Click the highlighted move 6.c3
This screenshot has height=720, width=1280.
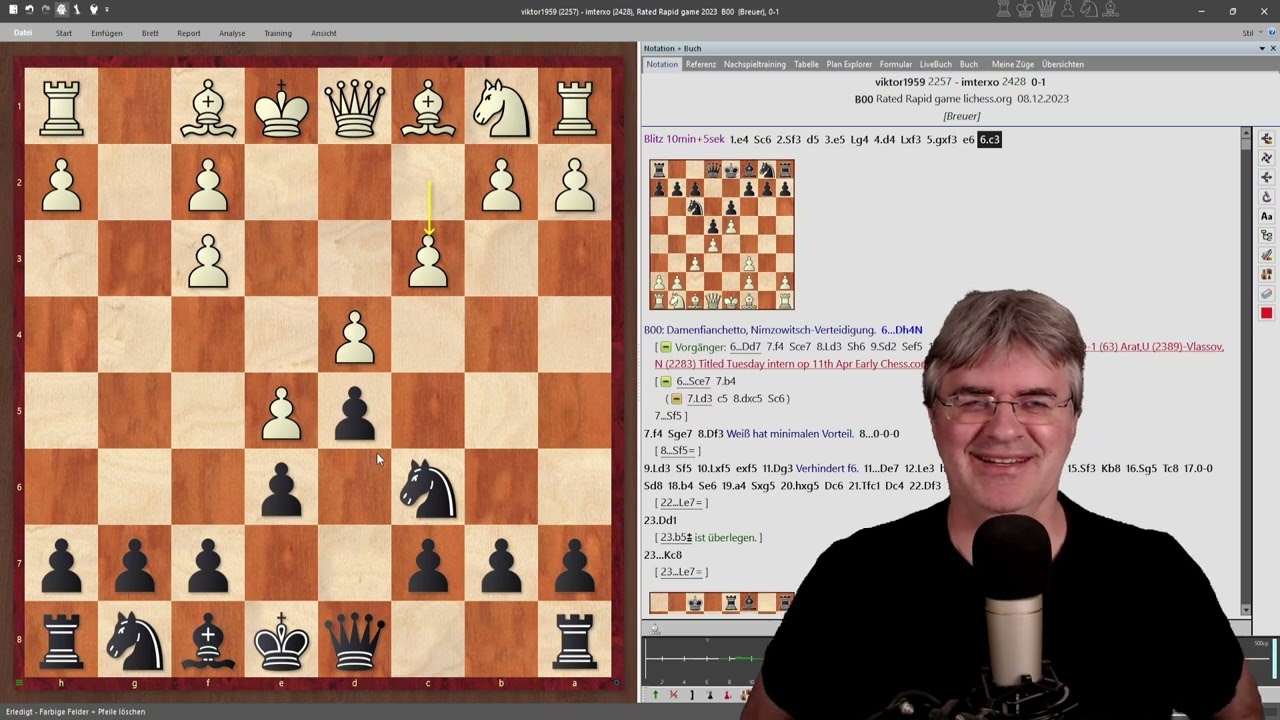989,140
